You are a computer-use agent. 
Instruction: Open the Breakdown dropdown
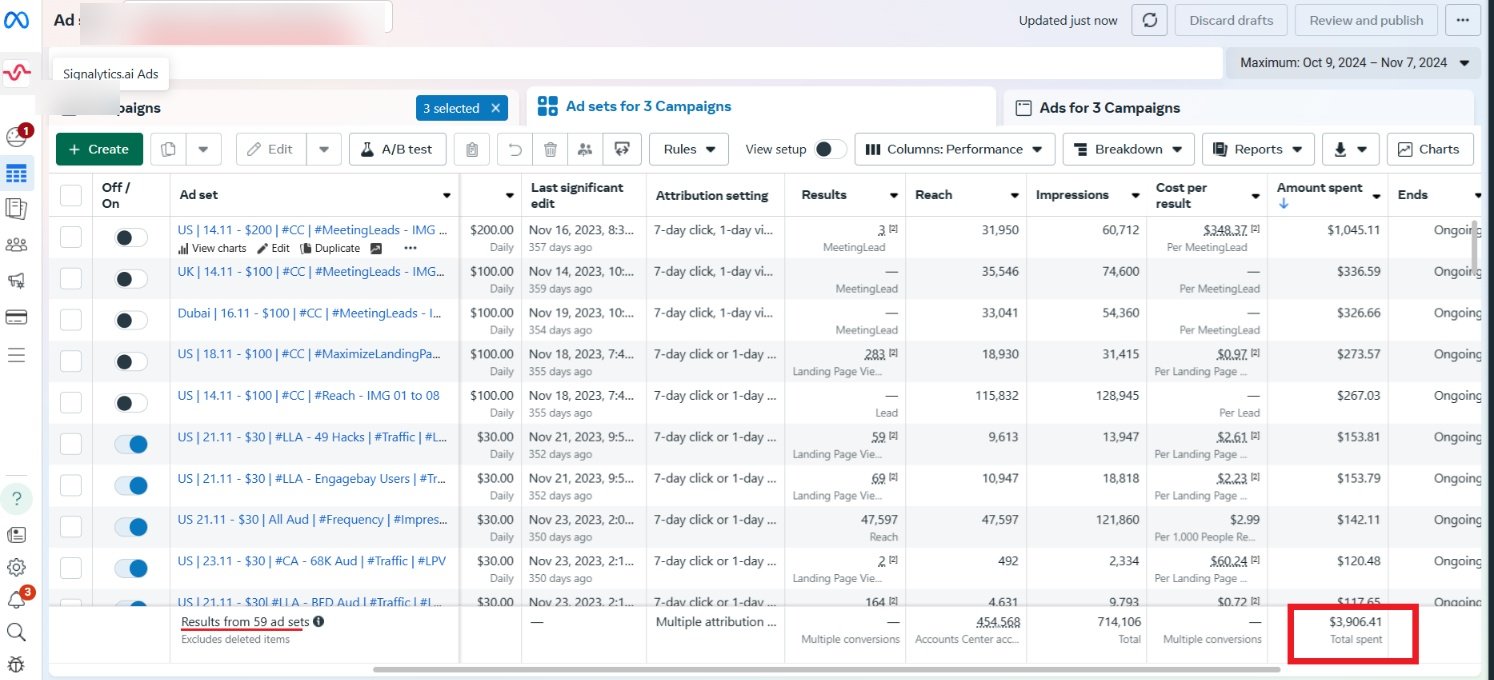[x=1128, y=149]
